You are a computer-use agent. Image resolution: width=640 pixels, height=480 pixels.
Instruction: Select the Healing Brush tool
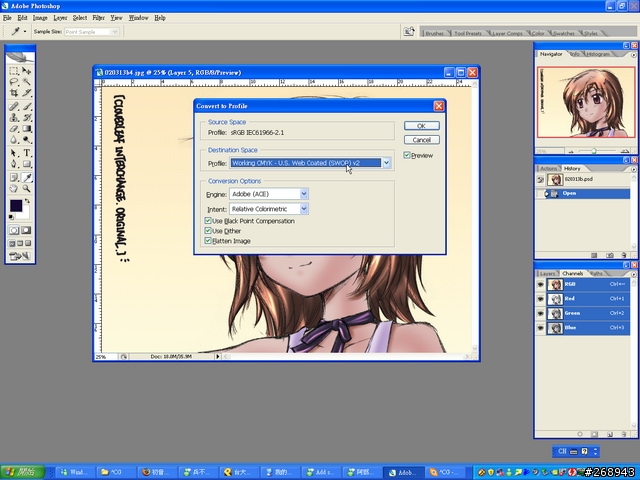[14, 107]
